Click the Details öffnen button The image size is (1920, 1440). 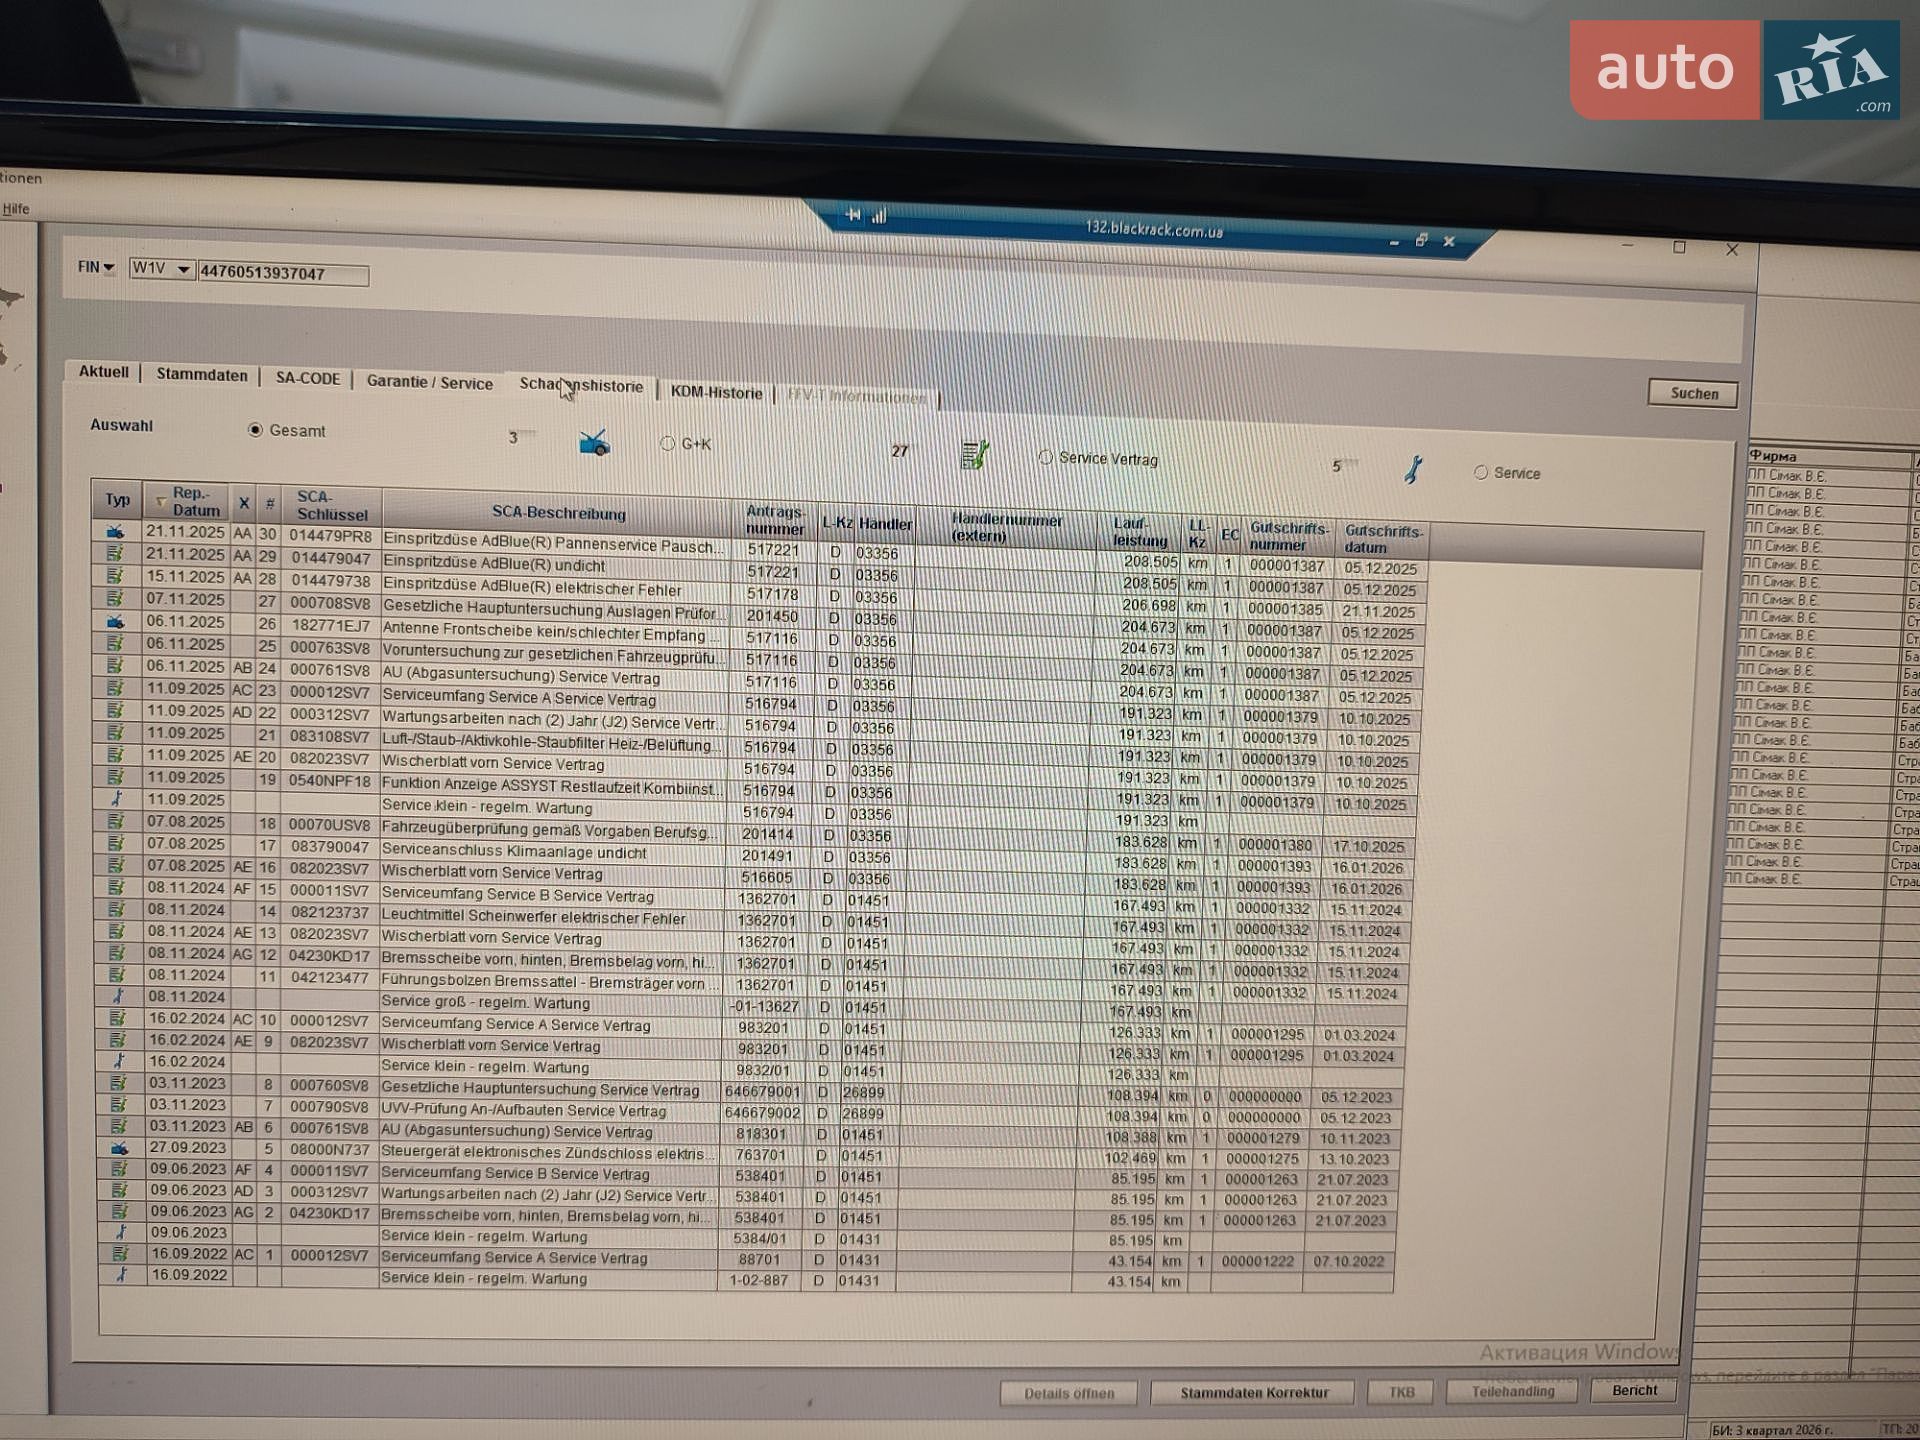(x=1069, y=1392)
